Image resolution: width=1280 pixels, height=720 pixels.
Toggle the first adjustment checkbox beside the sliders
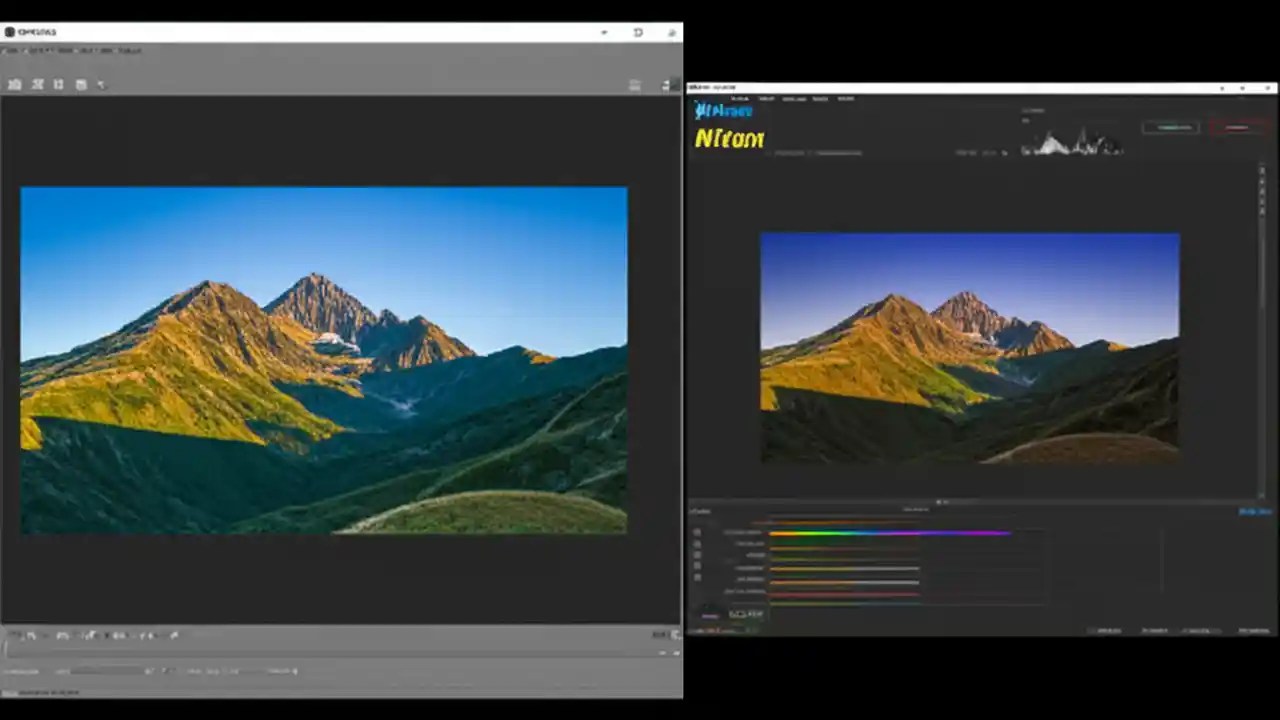click(698, 532)
